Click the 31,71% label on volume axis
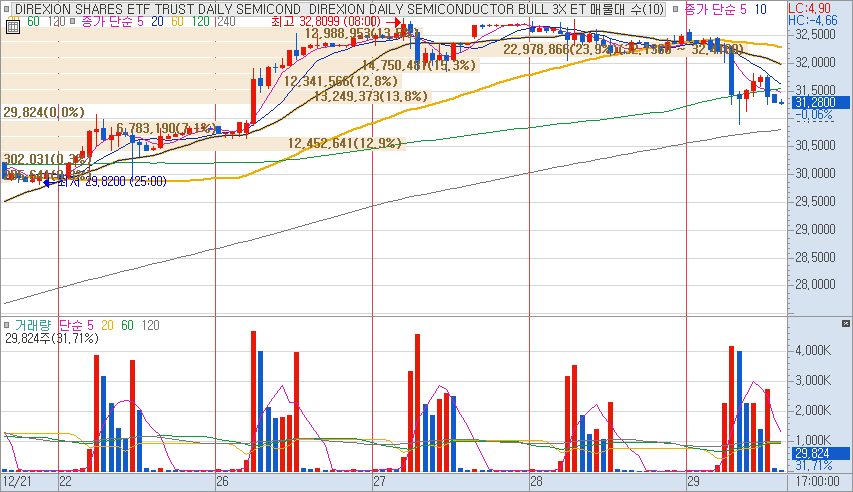 [813, 466]
